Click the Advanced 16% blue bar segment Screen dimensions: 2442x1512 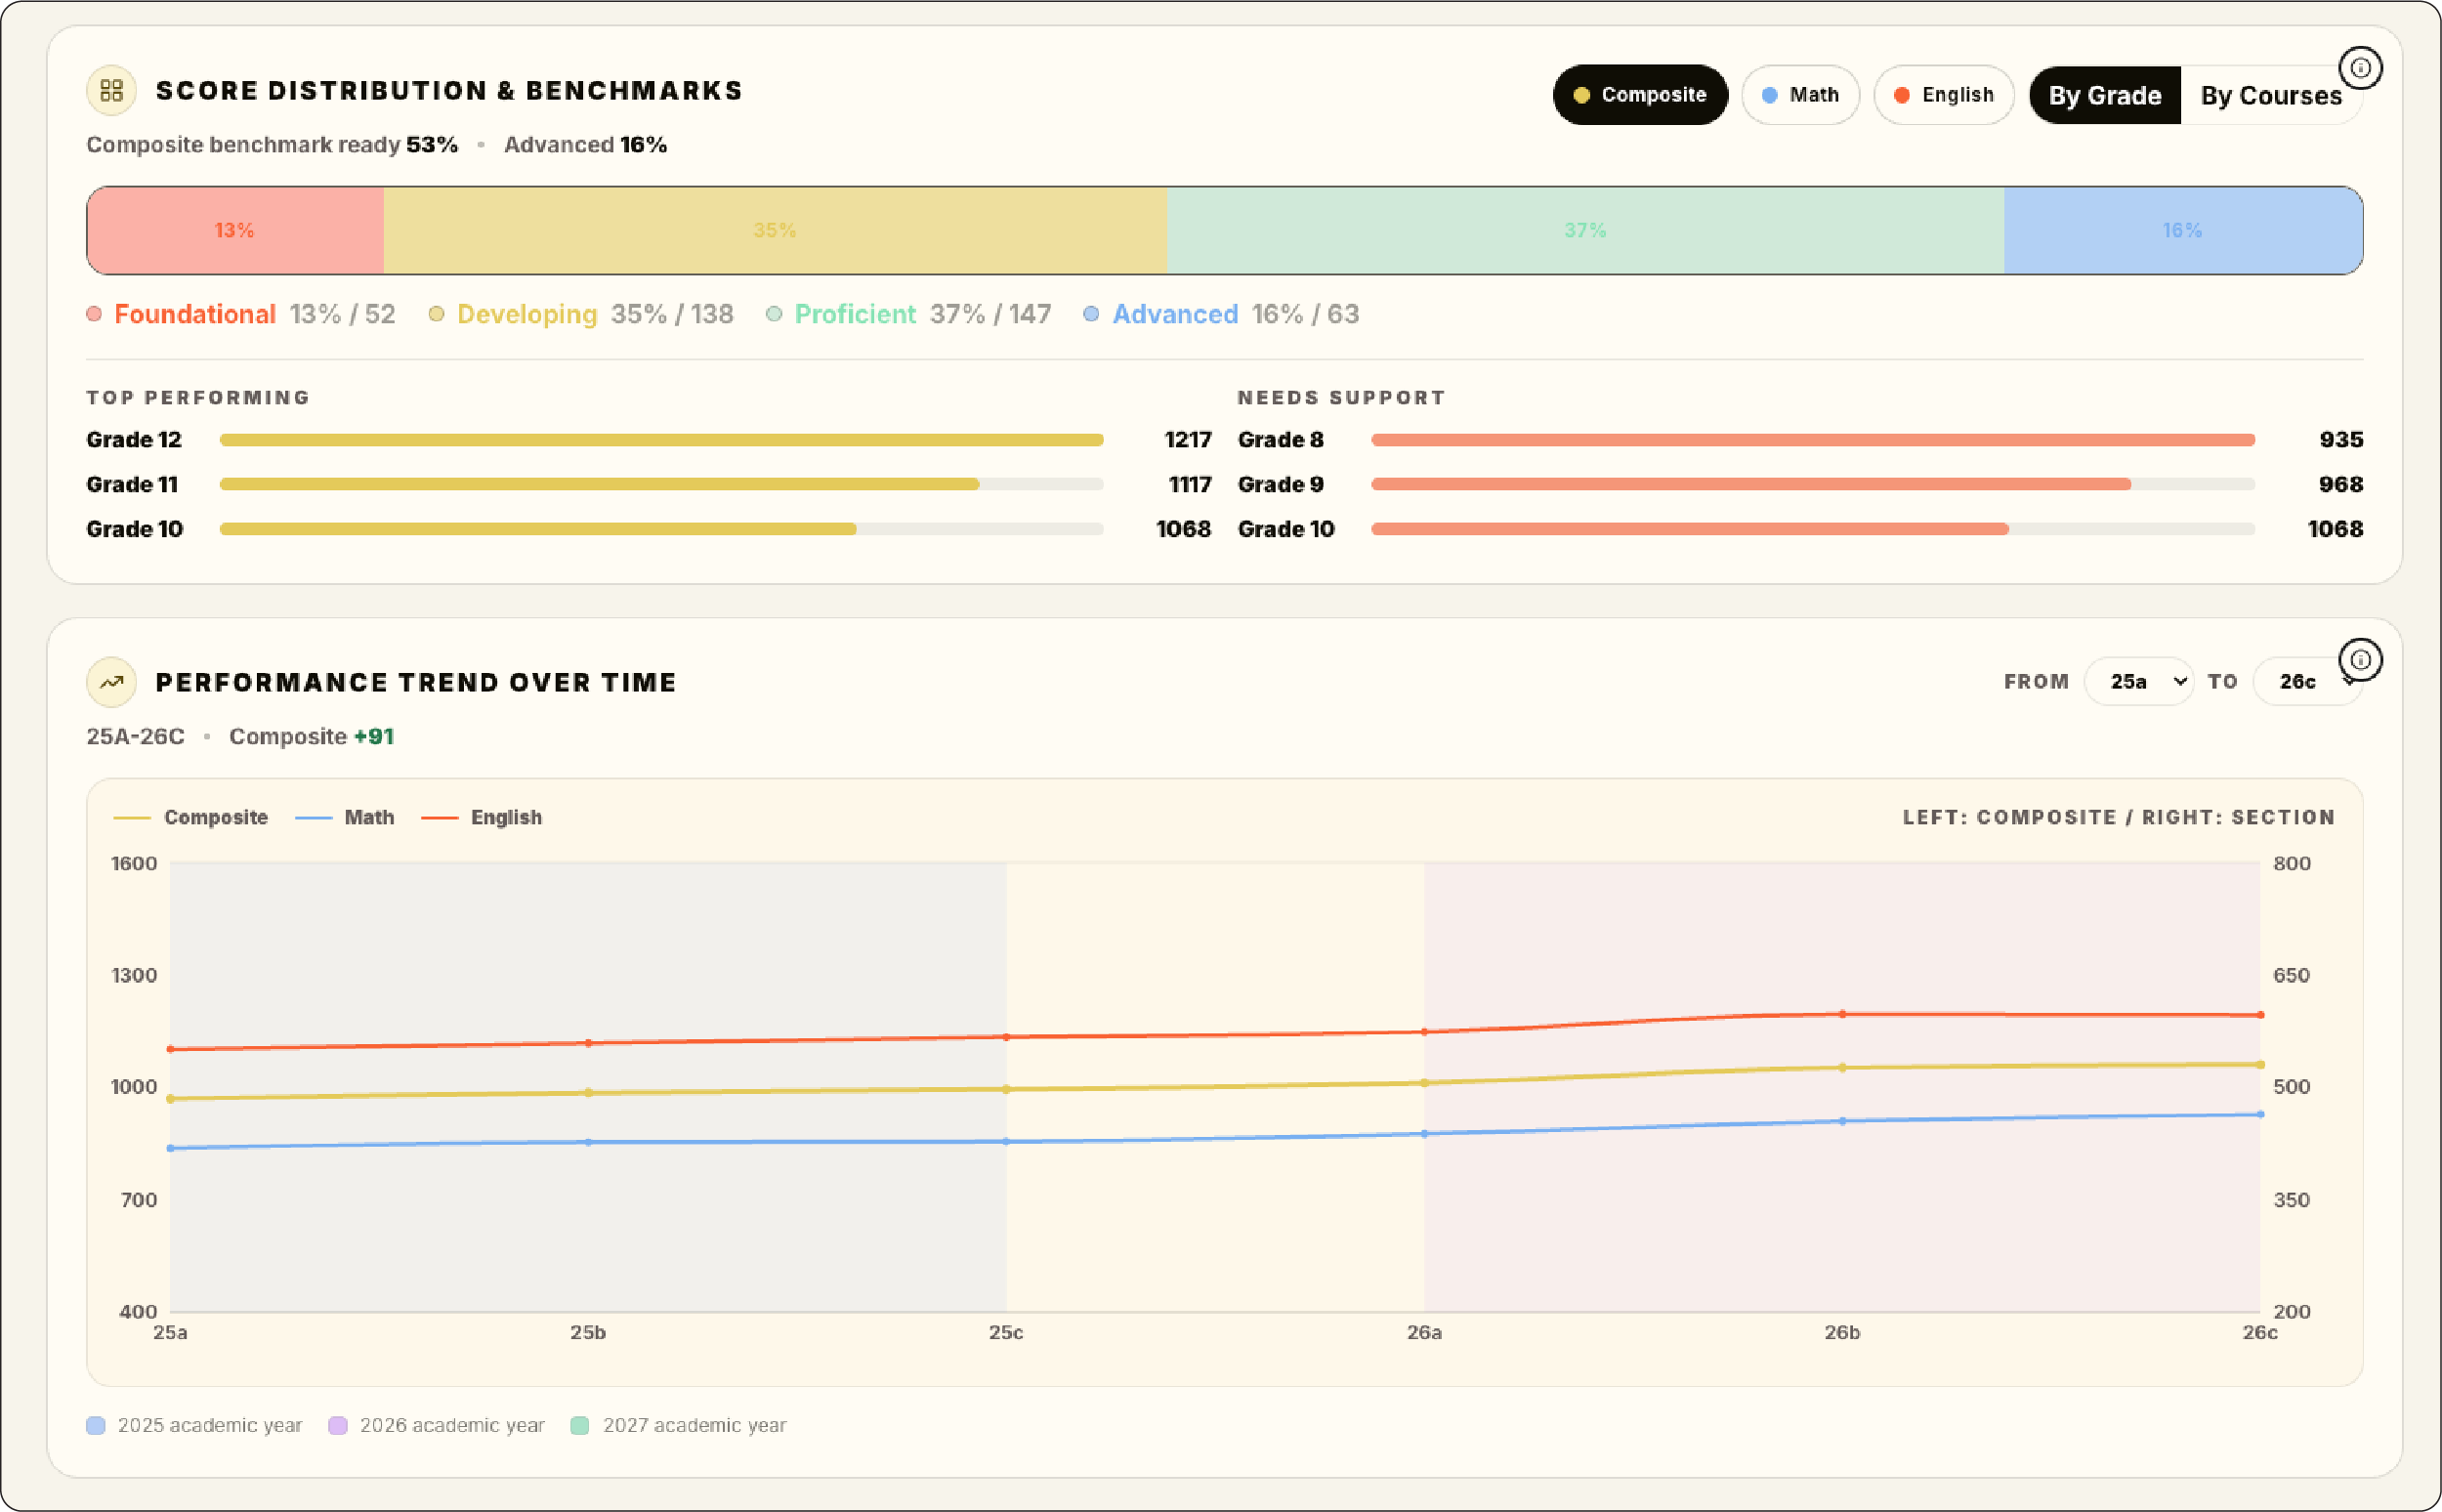tap(2183, 230)
